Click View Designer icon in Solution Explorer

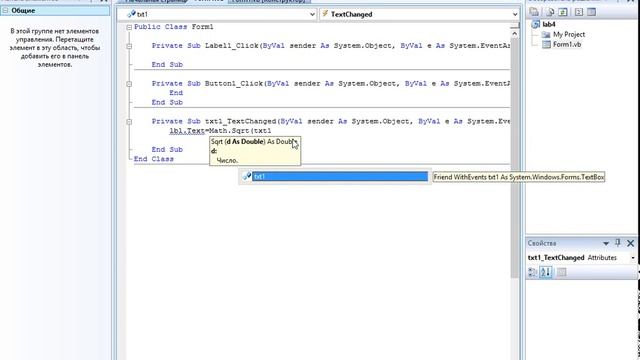[x=591, y=12]
